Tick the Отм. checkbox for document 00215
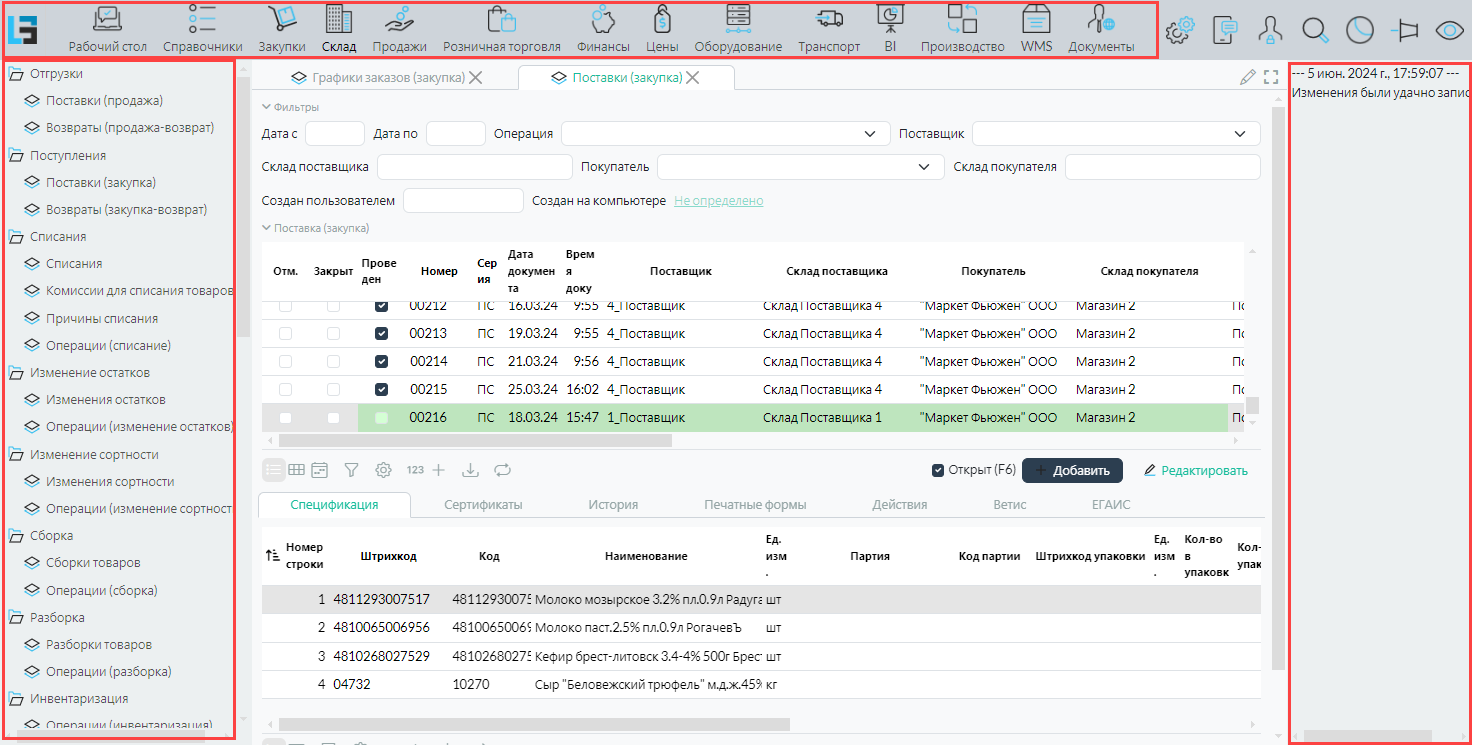Screen dimensions: 1472x745 [x=286, y=390]
